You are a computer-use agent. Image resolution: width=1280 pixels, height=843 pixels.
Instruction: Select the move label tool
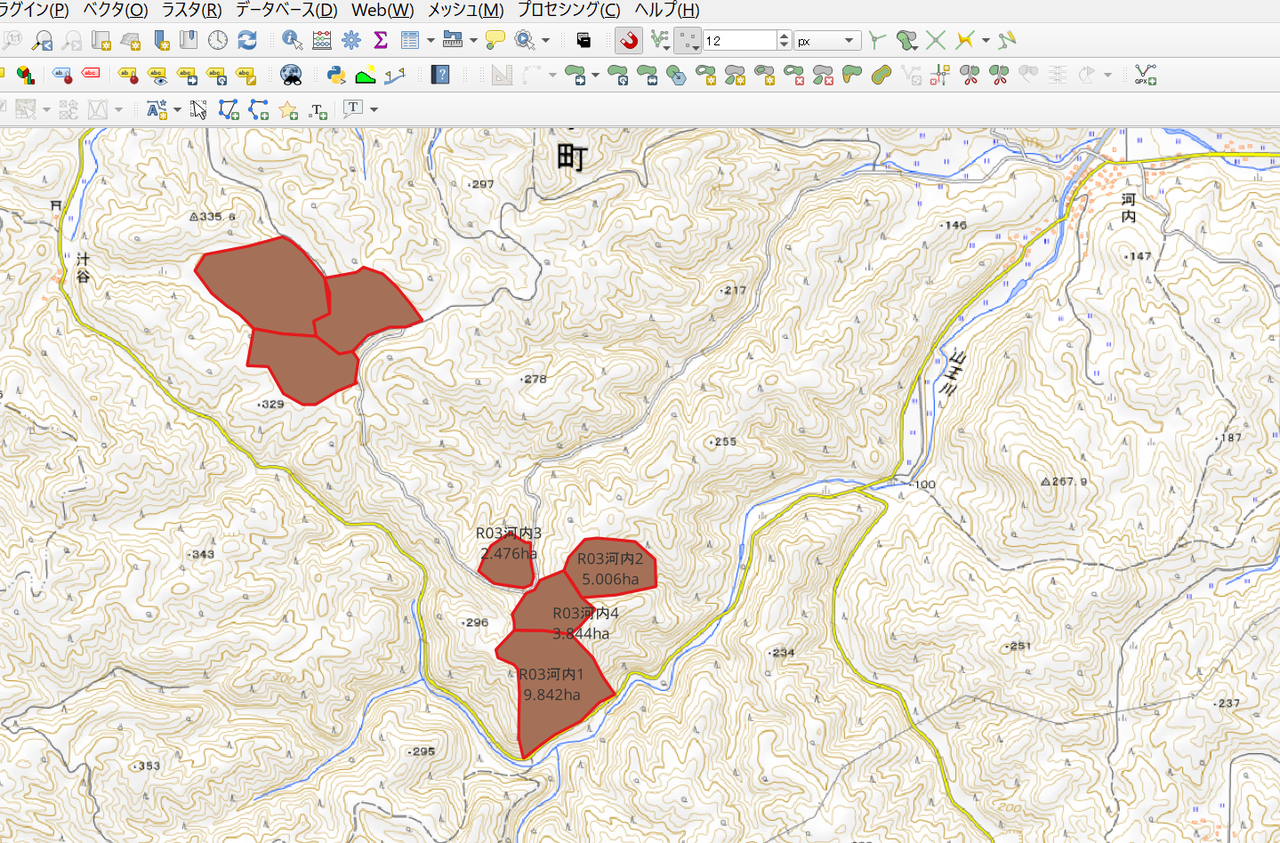[x=187, y=74]
